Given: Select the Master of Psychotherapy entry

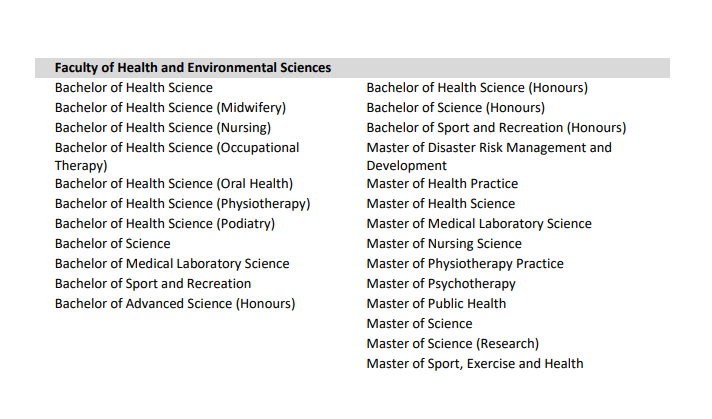Looking at the screenshot, I should pyautogui.click(x=441, y=284).
